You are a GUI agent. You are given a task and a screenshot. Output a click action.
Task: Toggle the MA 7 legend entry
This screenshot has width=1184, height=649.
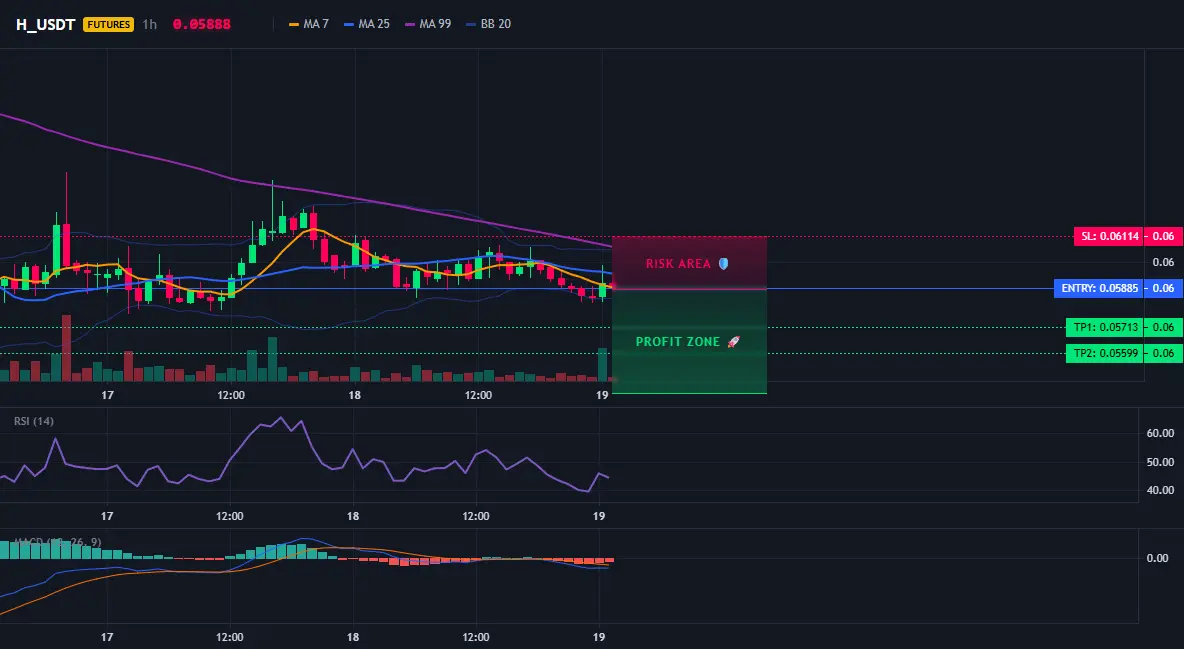point(309,24)
